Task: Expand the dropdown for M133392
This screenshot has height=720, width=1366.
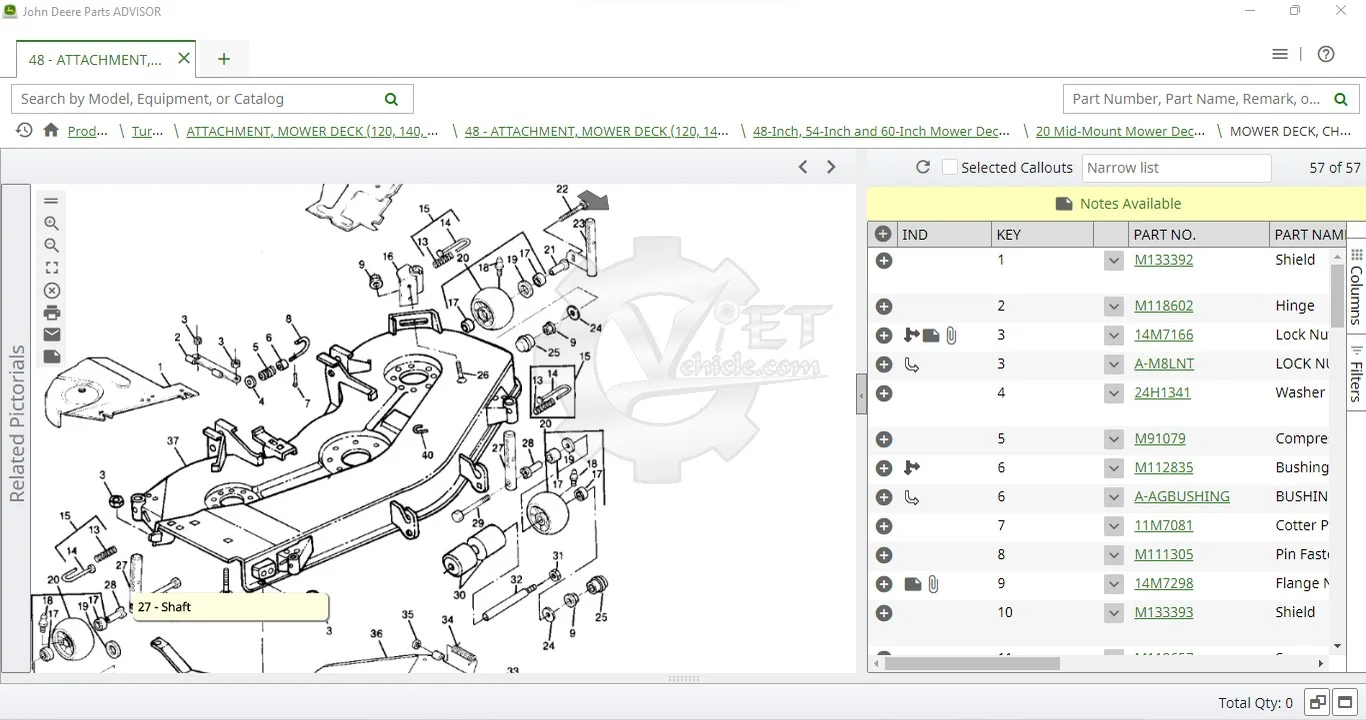Action: [1114, 261]
